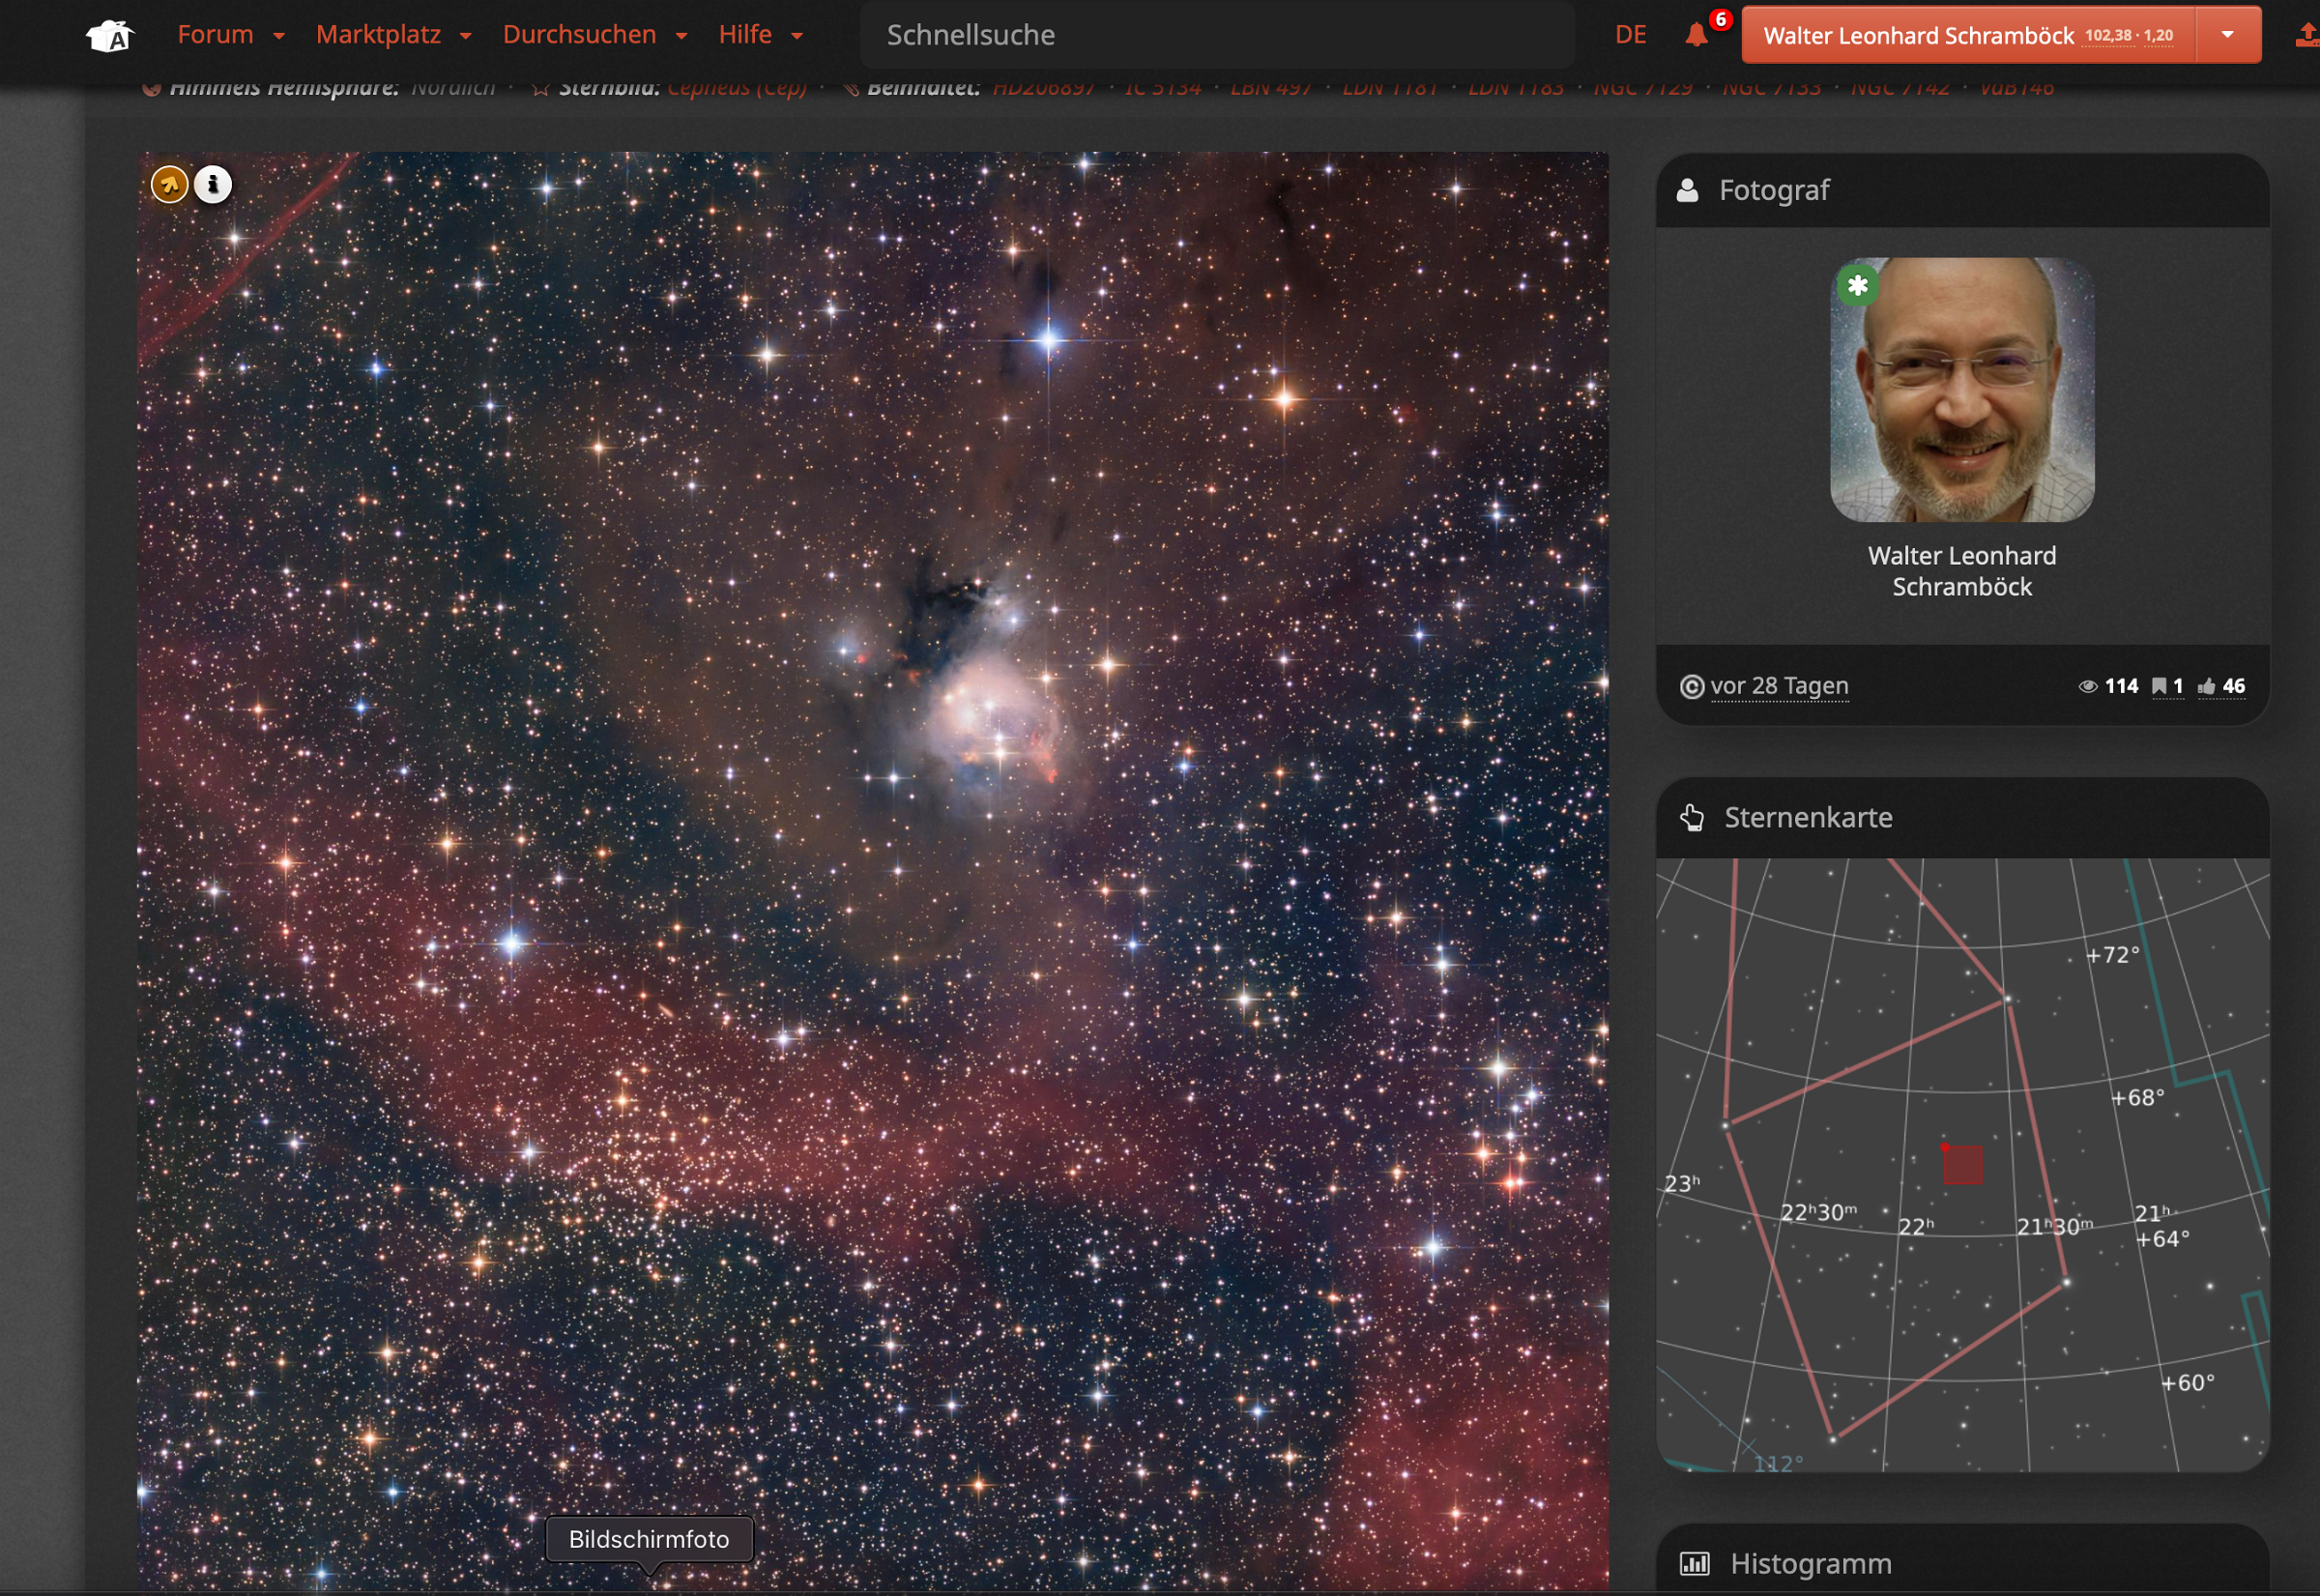Click into the Schnellsuche search field
The image size is (2320, 1596).
click(x=1215, y=35)
